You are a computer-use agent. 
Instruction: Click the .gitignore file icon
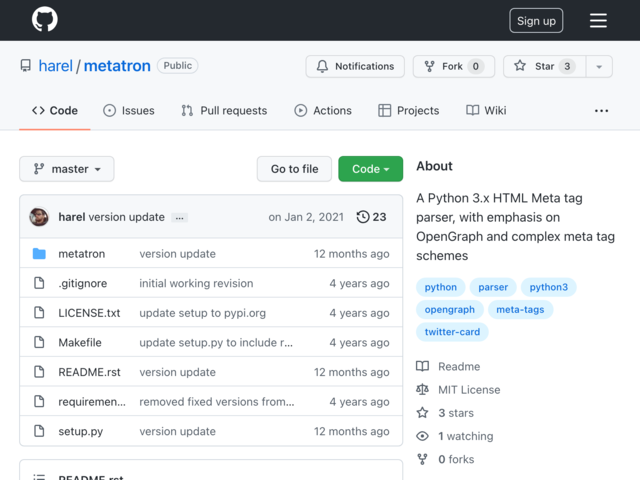[x=39, y=283]
